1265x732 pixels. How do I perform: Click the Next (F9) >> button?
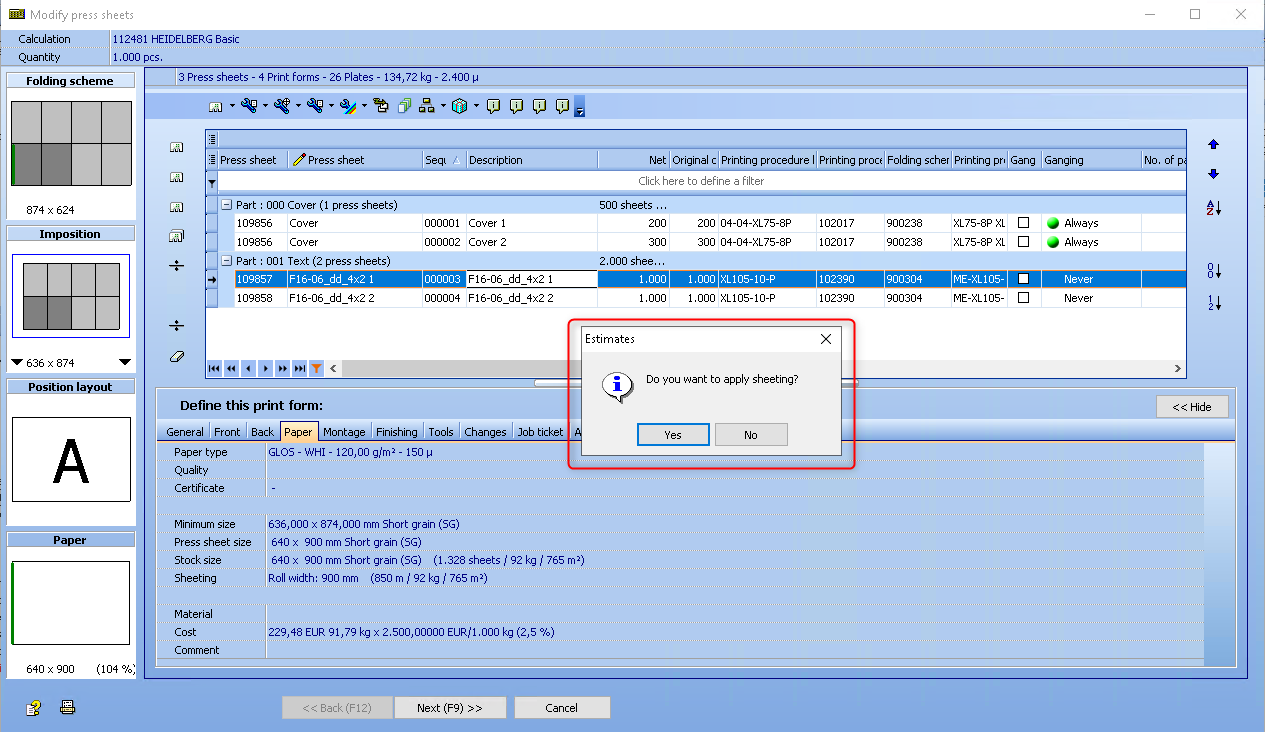coord(450,708)
